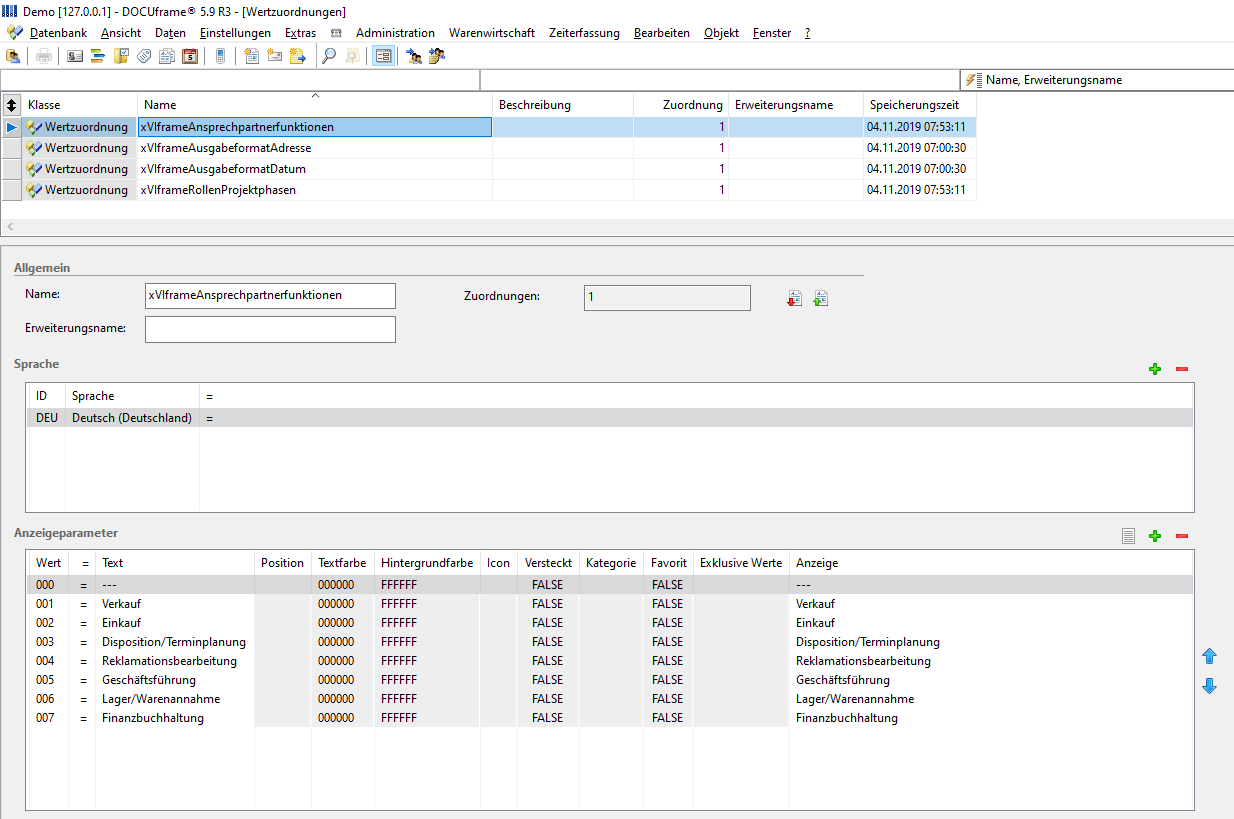Click the Beschreibung column header

563,104
